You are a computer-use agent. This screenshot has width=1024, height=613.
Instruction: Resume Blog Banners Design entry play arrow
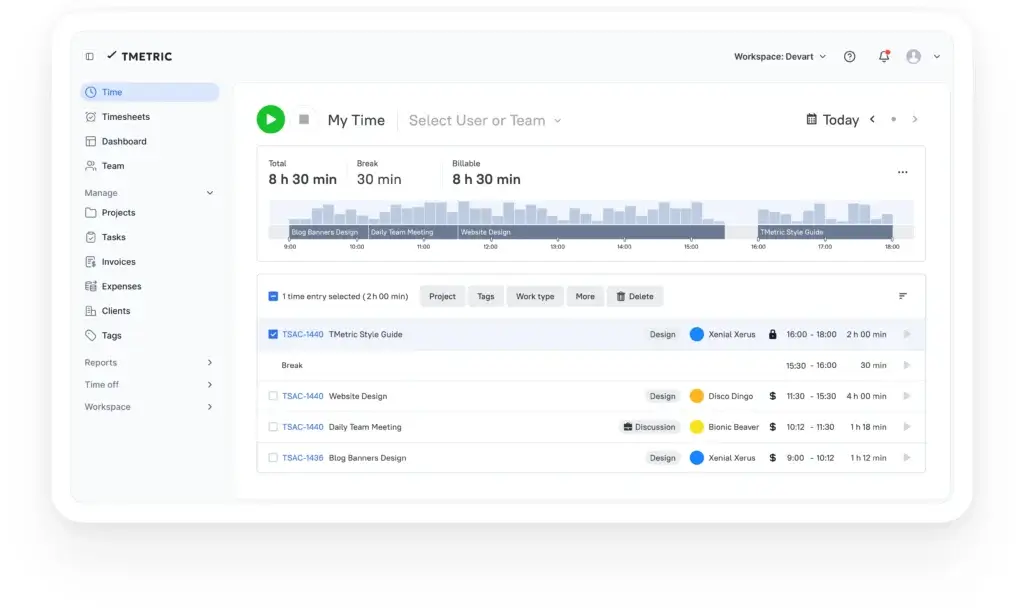906,458
